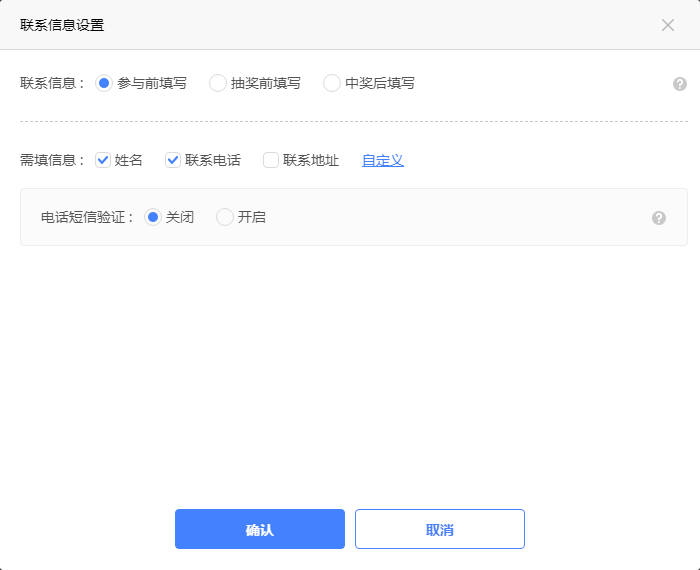700x570 pixels.
Task: Click empty area of dialog title bar
Action: pyautogui.click(x=380, y=25)
